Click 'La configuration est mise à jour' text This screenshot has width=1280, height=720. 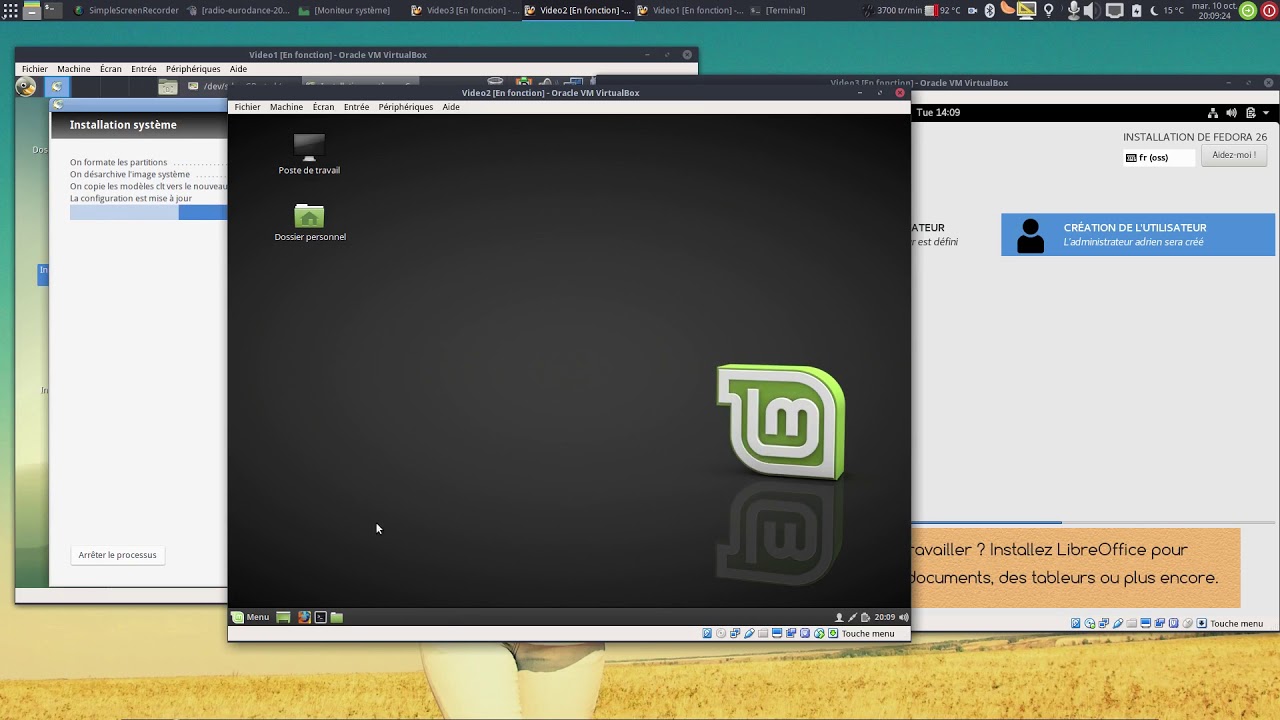coord(131,198)
